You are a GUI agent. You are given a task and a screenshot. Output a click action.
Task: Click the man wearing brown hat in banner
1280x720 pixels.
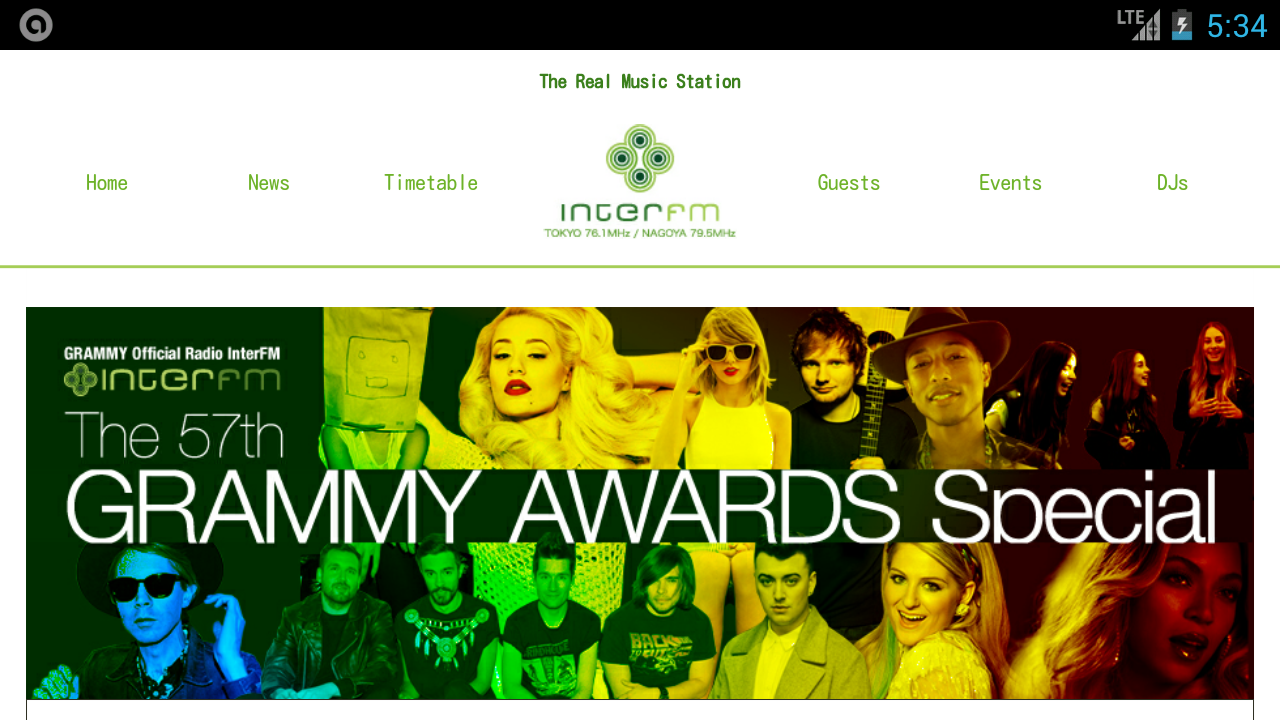937,385
